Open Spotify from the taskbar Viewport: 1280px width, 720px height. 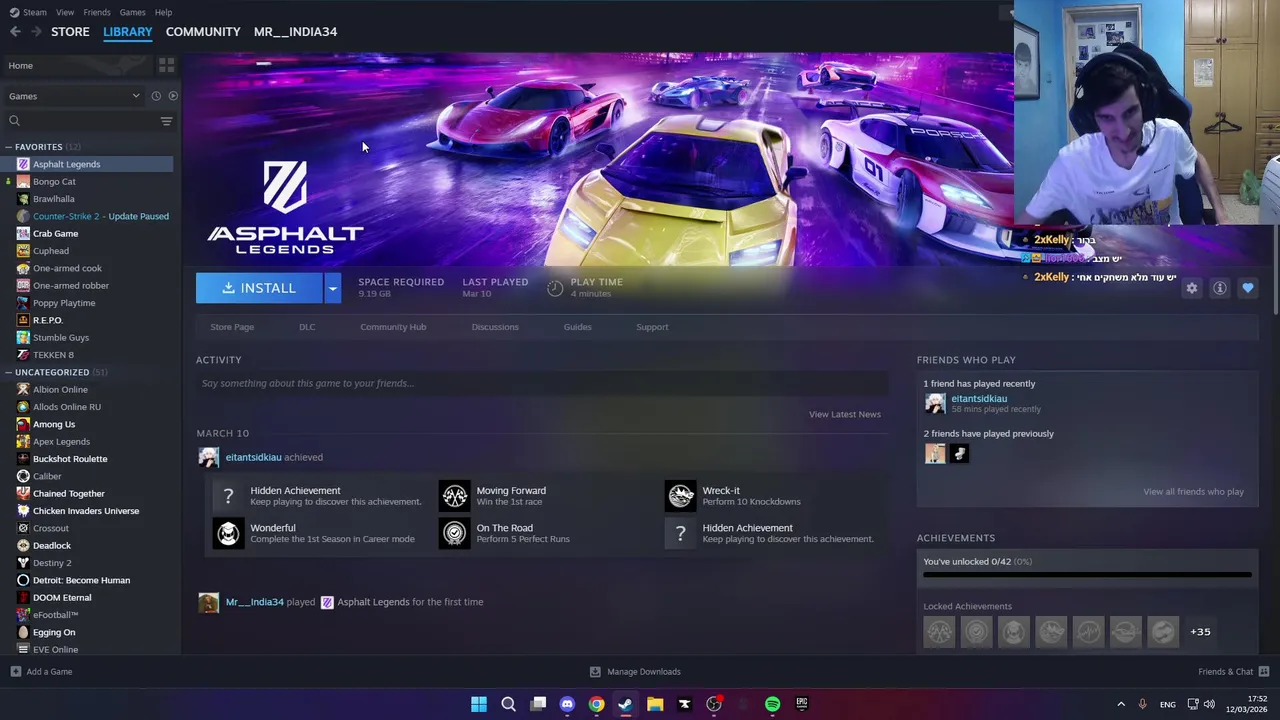coord(772,704)
